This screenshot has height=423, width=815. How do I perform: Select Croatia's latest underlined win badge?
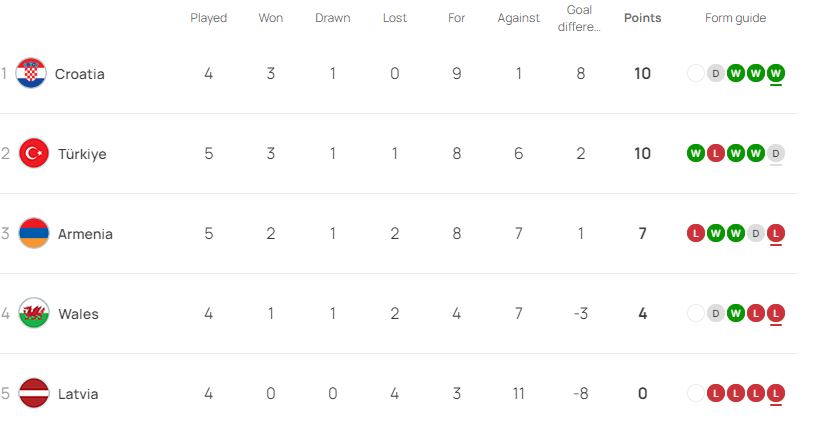(775, 73)
